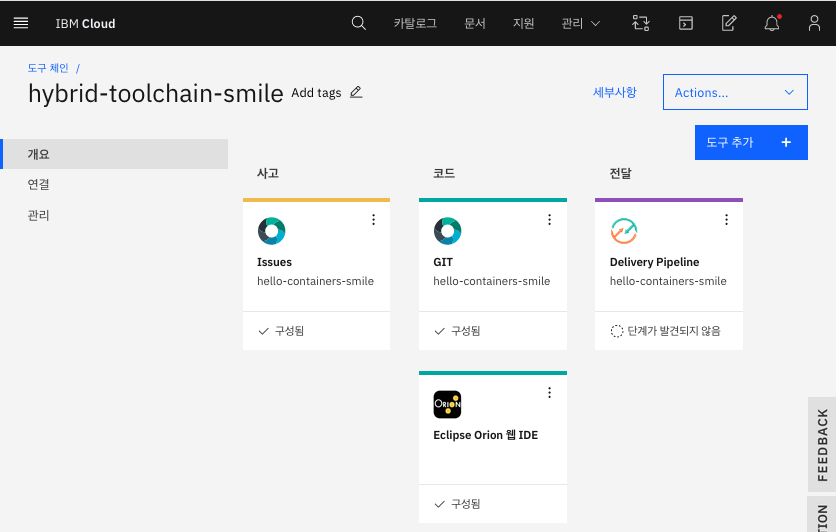This screenshot has height=532, width=836.
Task: Click the 전달 column heading
Action: point(620,173)
